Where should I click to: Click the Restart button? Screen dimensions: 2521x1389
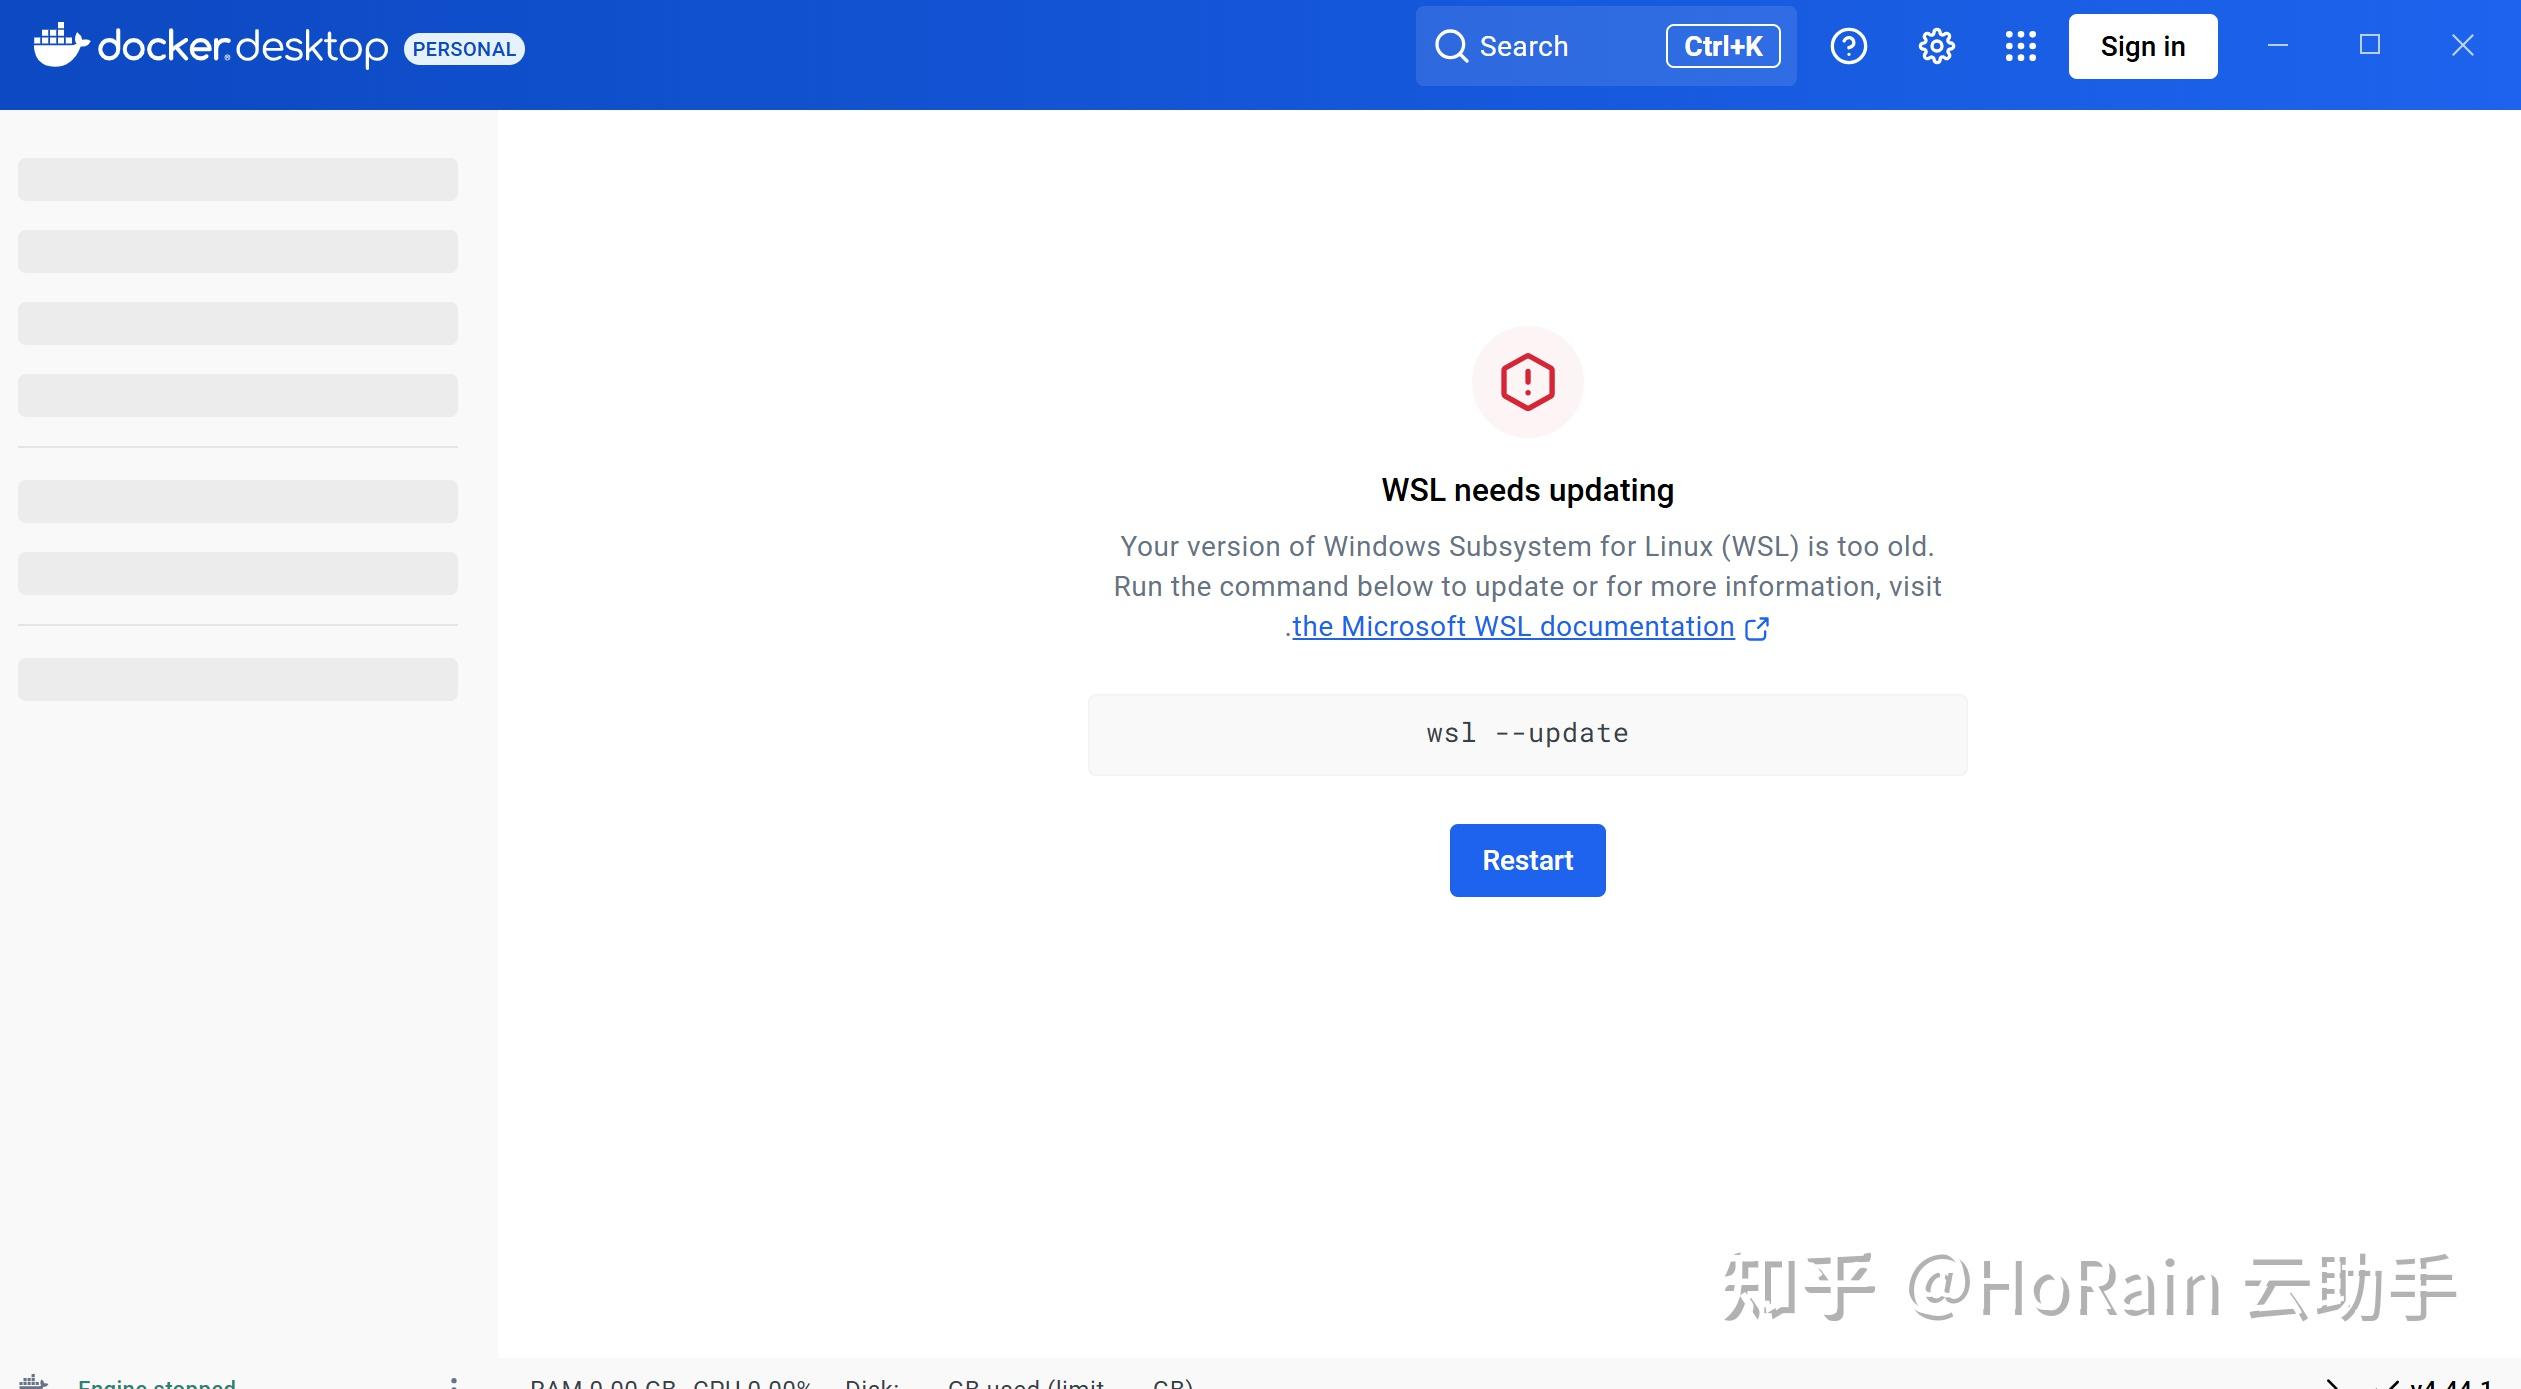coord(1526,859)
